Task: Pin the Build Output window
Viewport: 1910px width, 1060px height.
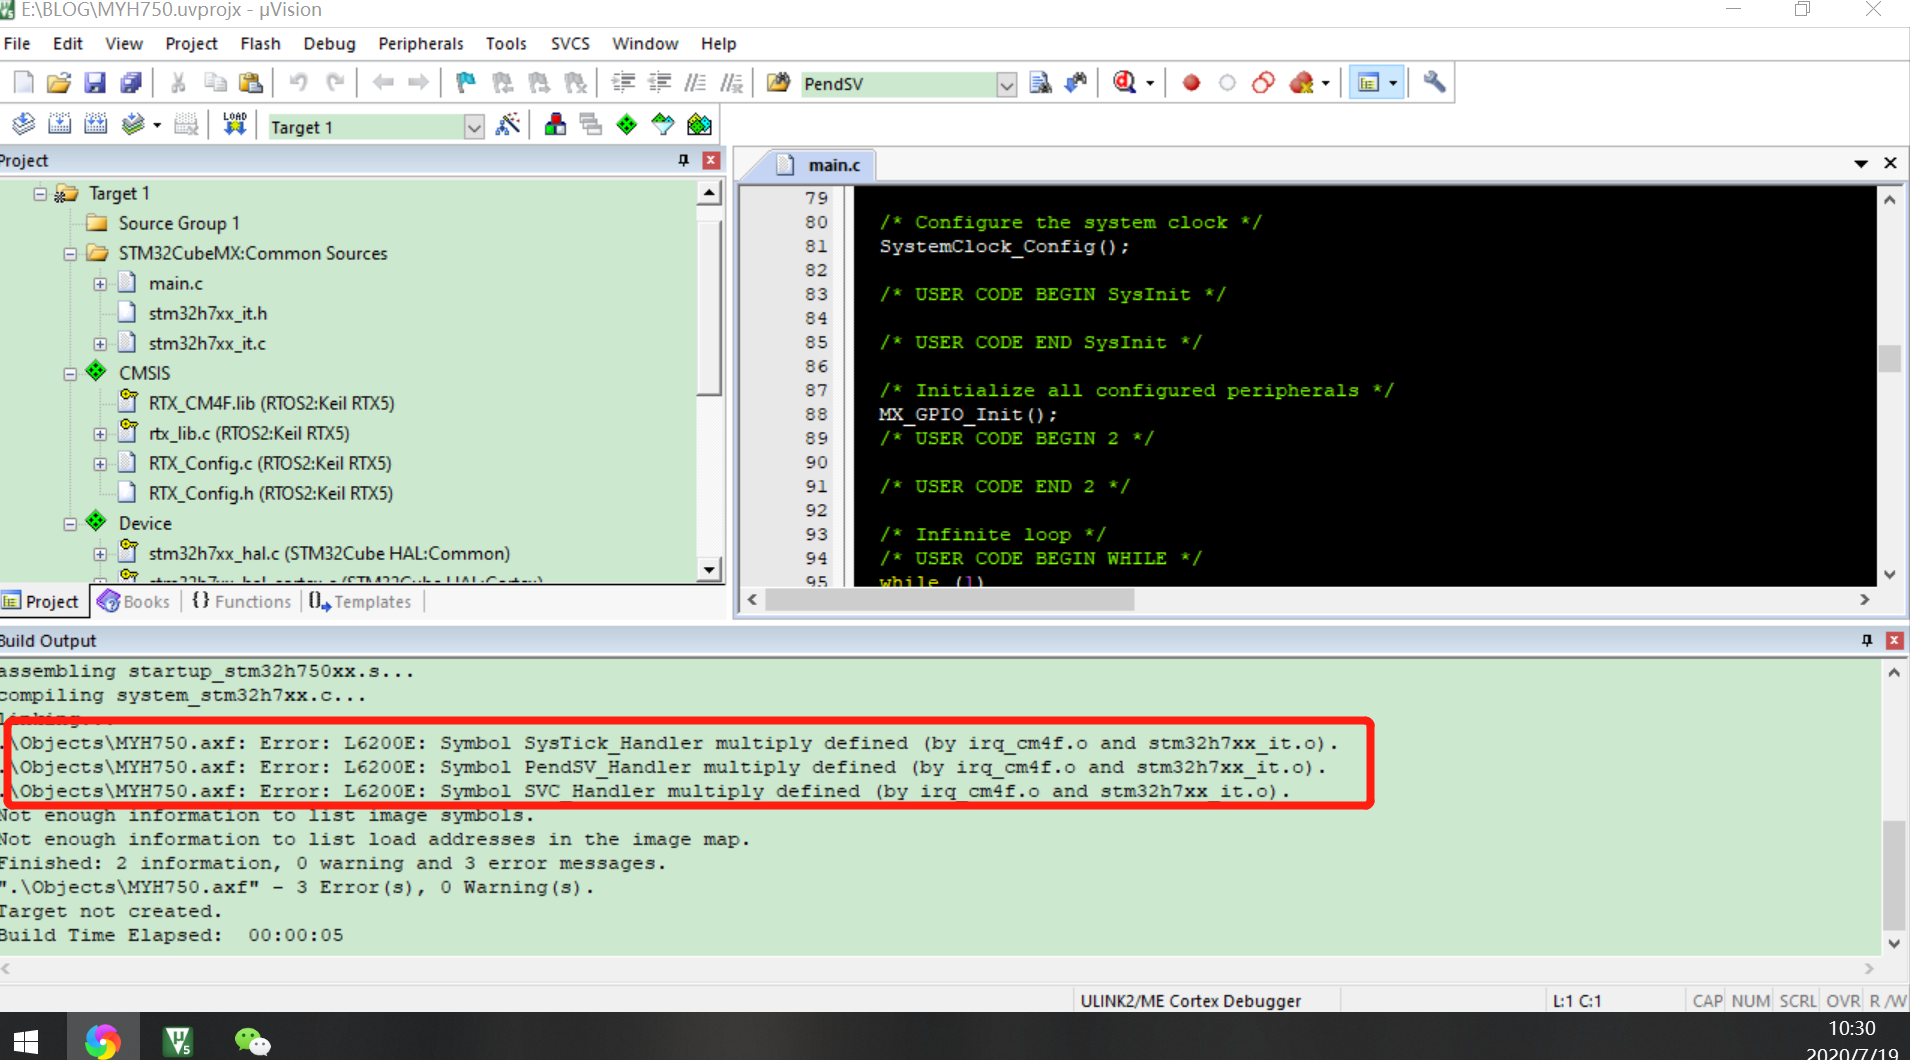Action: click(1867, 640)
